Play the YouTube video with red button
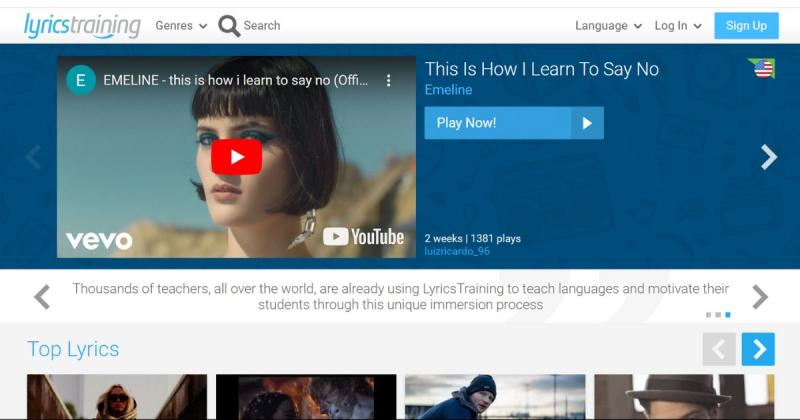This screenshot has height=420, width=800. (x=237, y=157)
